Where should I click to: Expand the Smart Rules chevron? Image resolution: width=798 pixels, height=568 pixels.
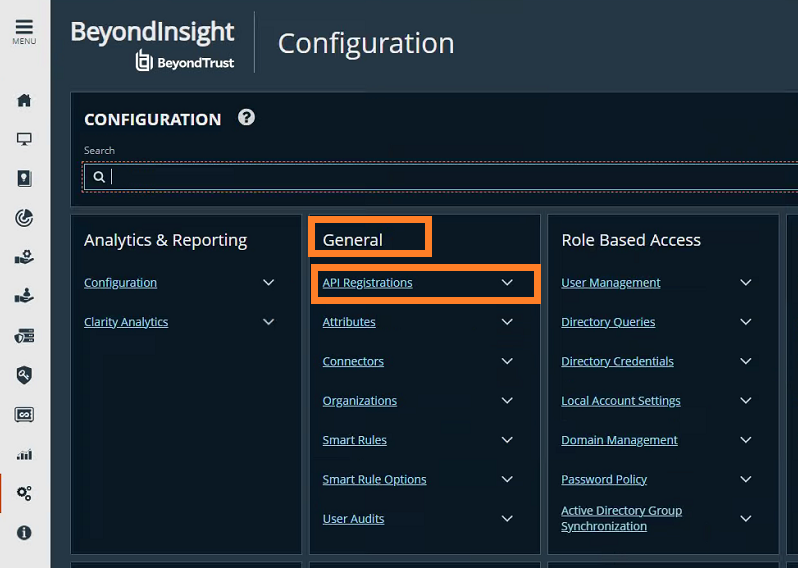507,440
